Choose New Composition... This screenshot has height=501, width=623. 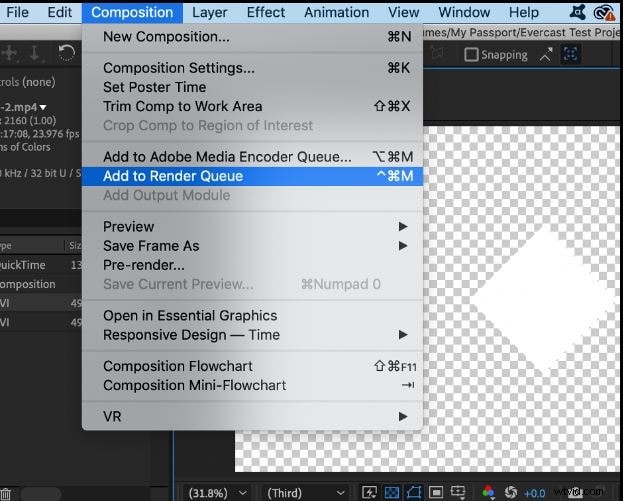coord(252,37)
